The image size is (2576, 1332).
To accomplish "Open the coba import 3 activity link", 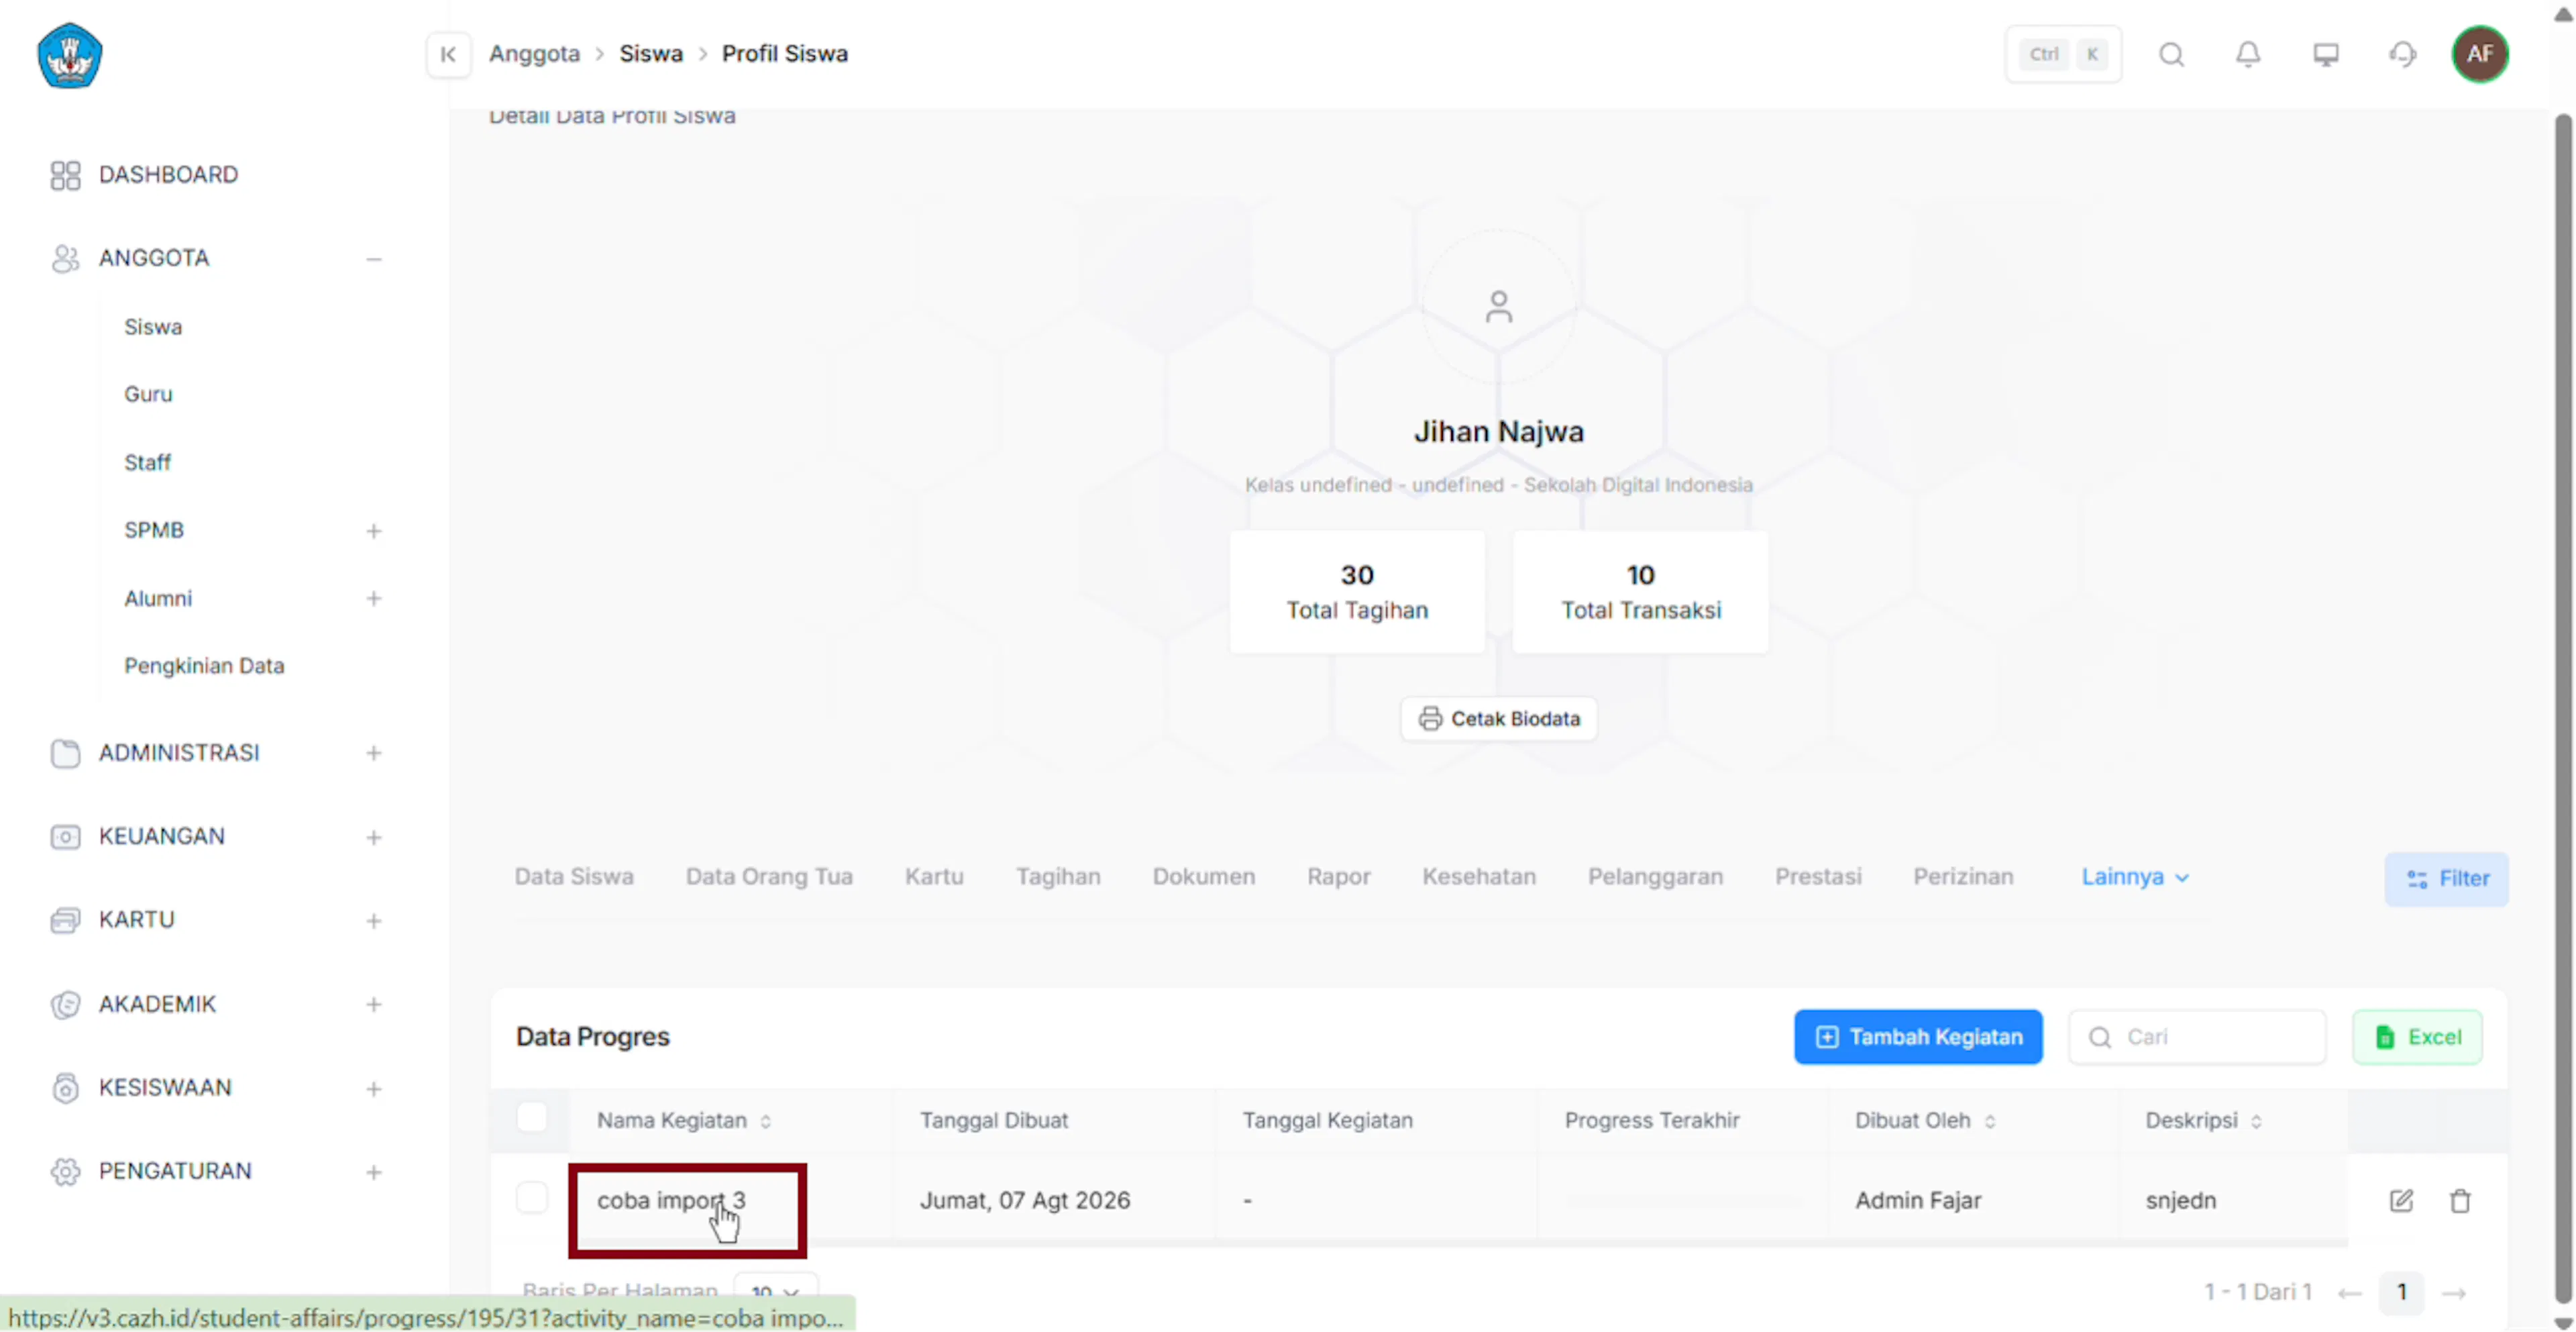I will pyautogui.click(x=671, y=1200).
